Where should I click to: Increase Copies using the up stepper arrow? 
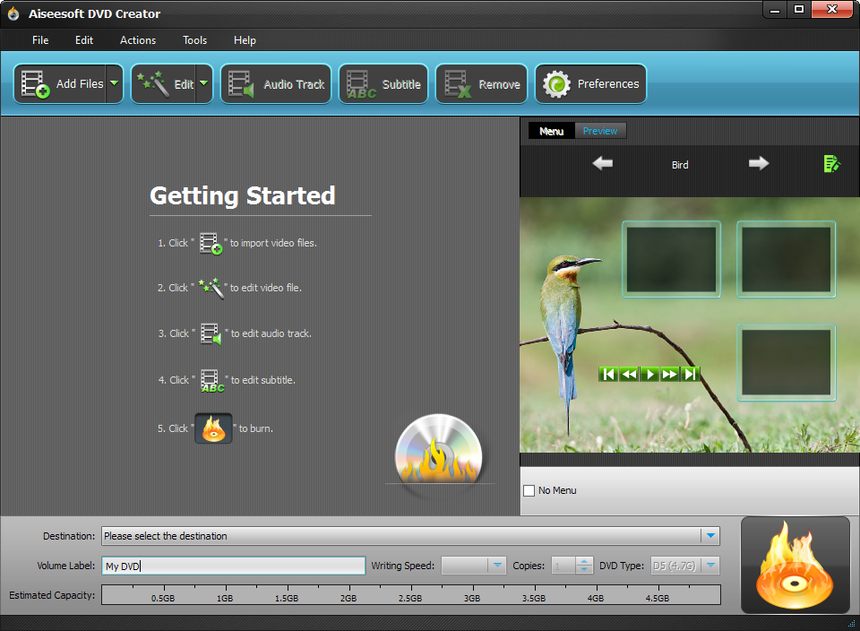pyautogui.click(x=583, y=559)
